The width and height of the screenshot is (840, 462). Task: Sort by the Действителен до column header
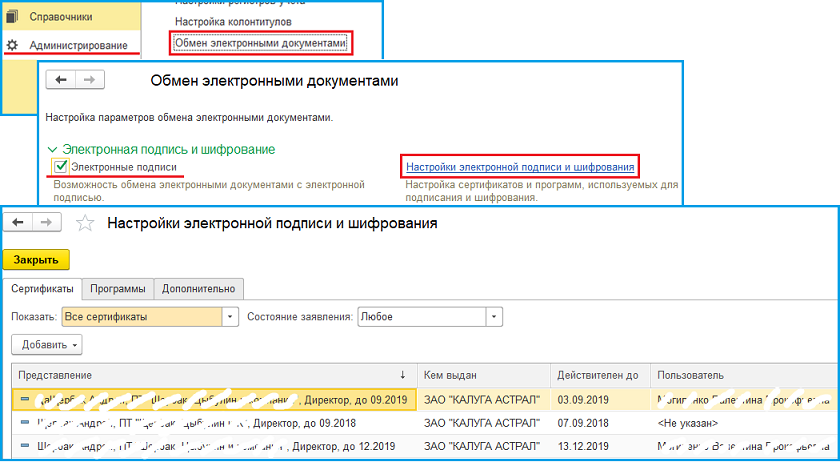pyautogui.click(x=600, y=375)
